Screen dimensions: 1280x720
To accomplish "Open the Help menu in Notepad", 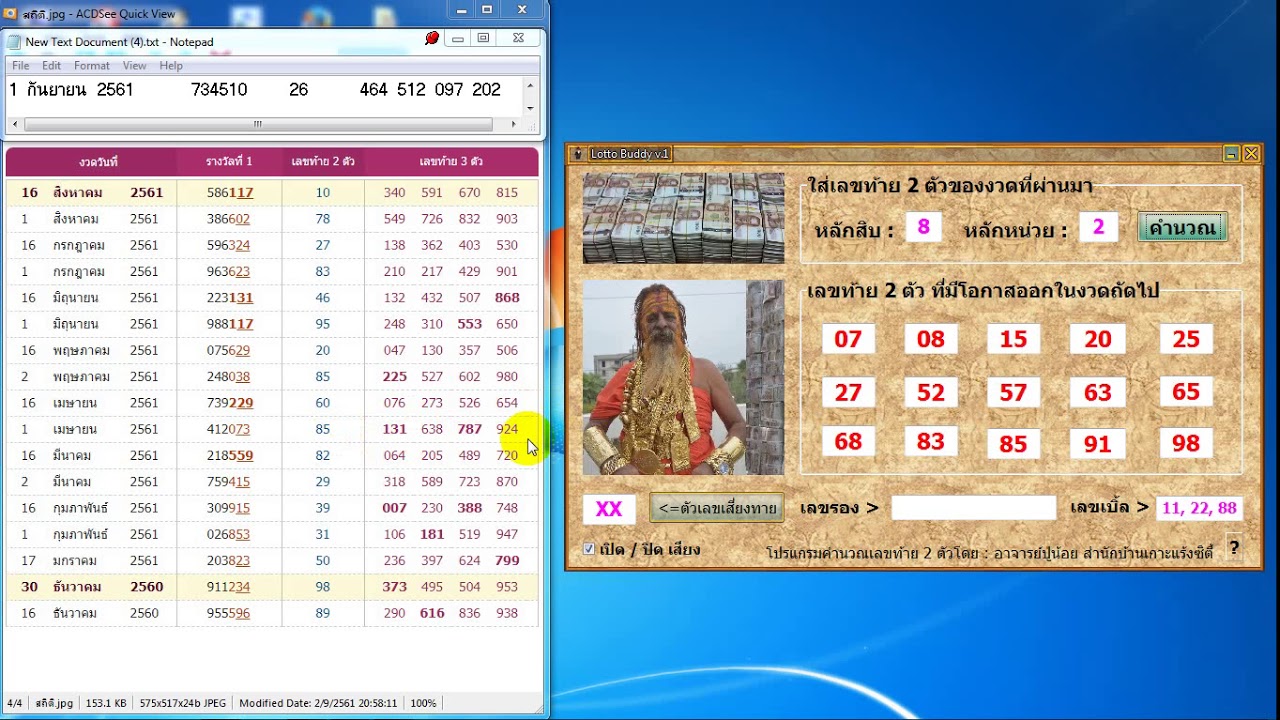I will (171, 65).
